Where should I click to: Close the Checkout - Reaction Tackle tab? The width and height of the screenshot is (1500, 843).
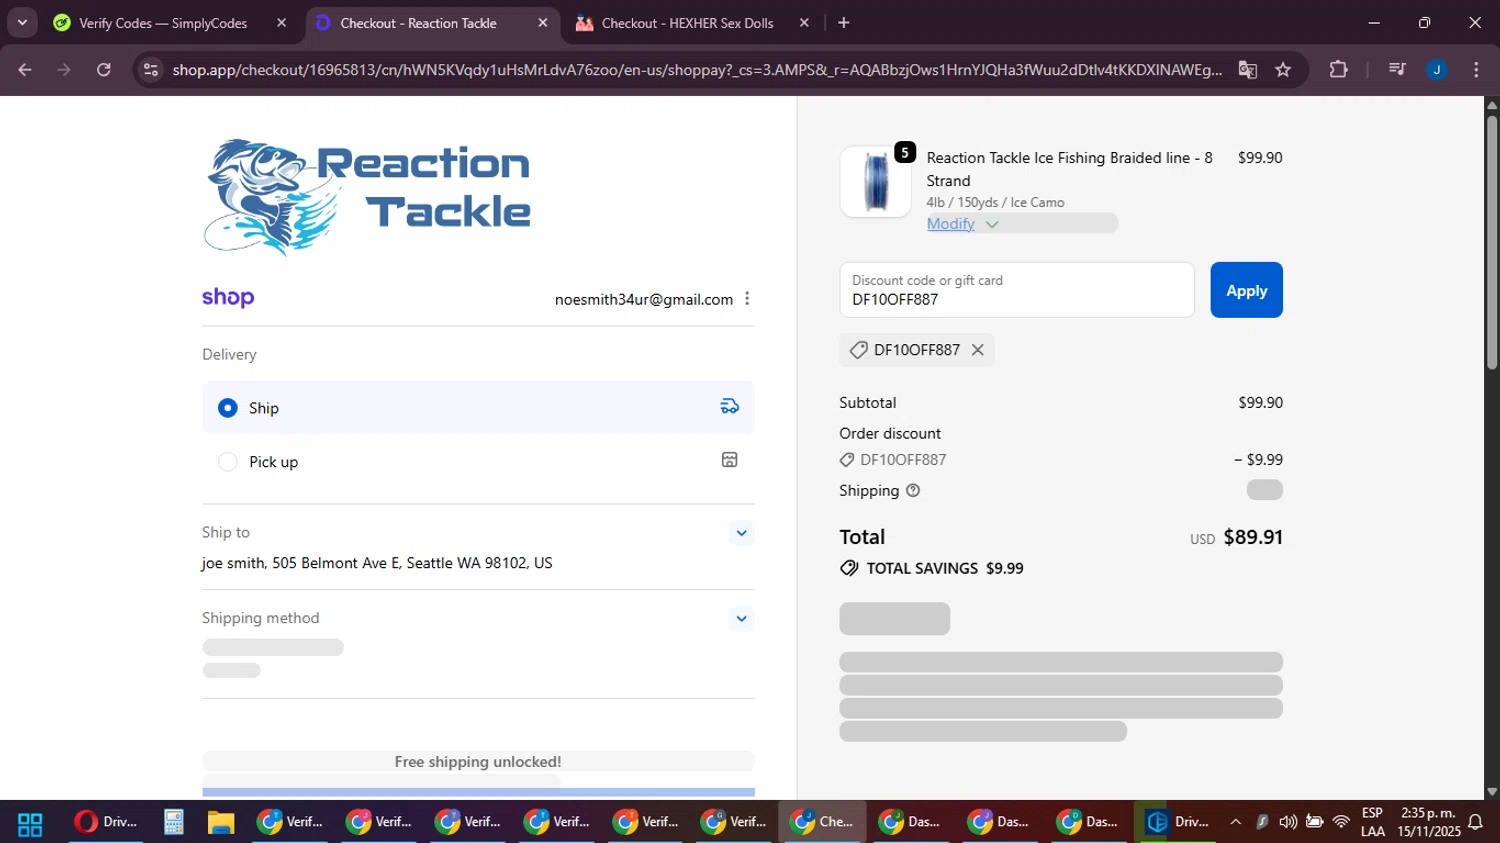click(x=543, y=23)
